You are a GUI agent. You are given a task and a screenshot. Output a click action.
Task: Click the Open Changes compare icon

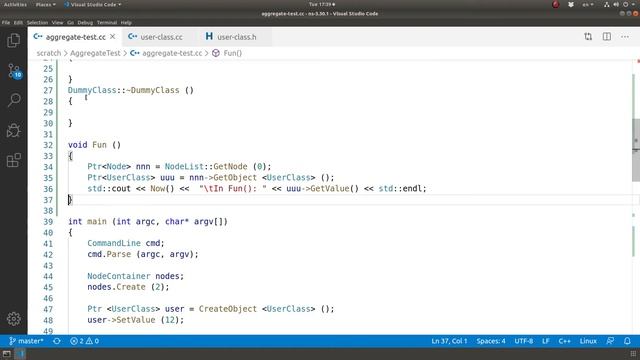pos(588,37)
